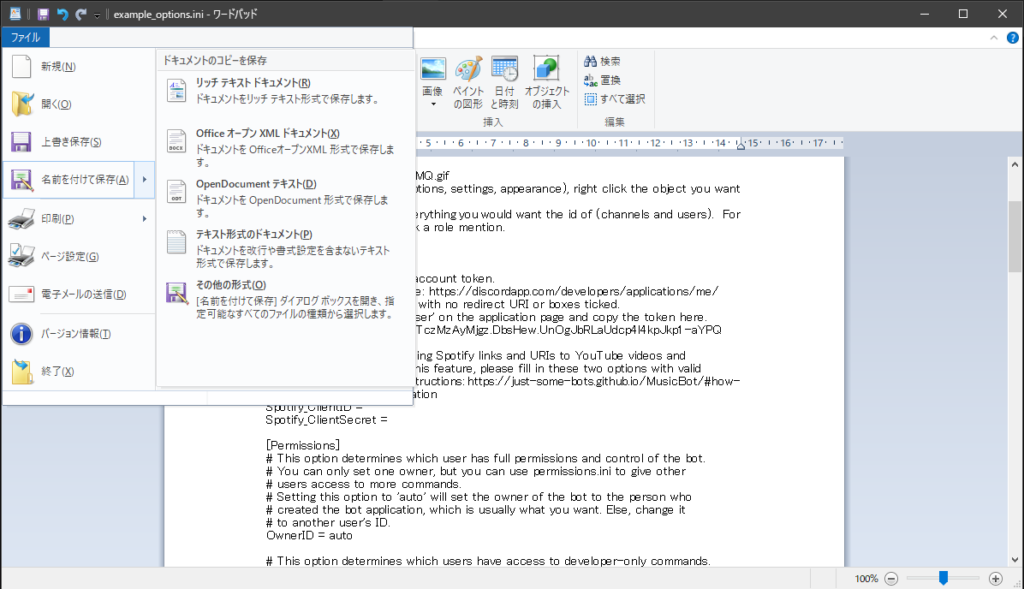Open WordPad help question mark icon

click(x=1012, y=38)
